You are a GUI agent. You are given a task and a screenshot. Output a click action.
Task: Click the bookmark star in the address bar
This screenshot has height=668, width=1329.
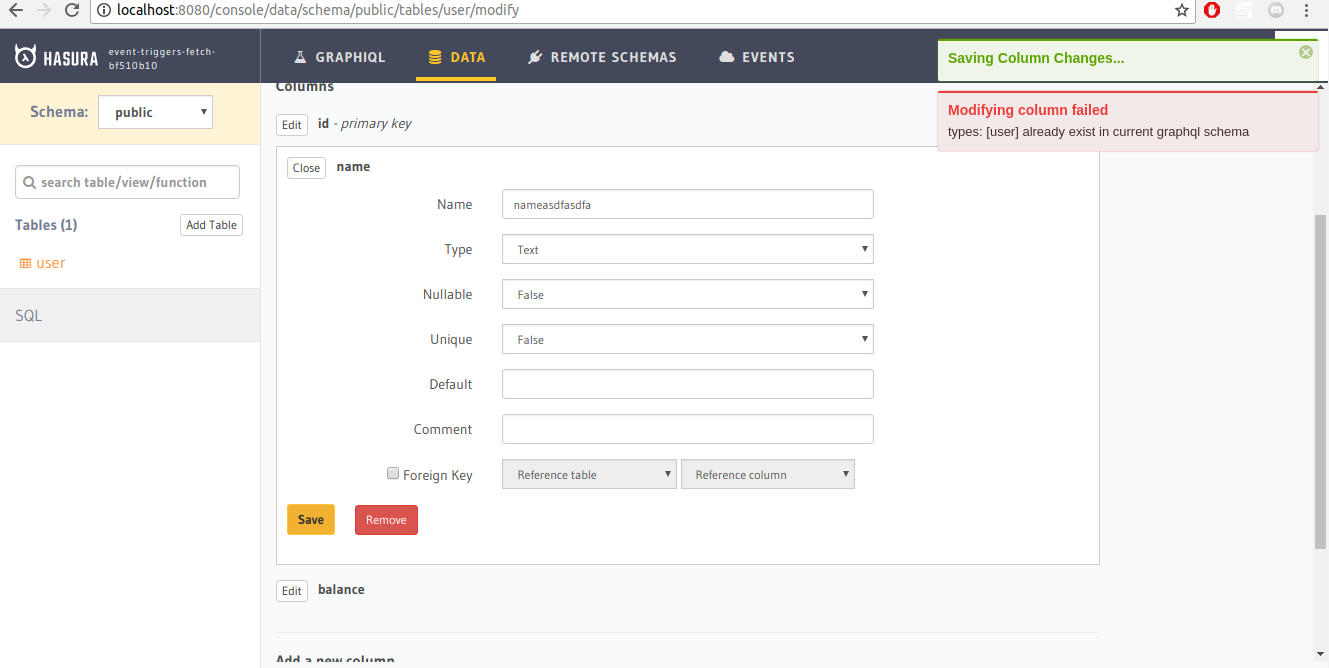1181,10
